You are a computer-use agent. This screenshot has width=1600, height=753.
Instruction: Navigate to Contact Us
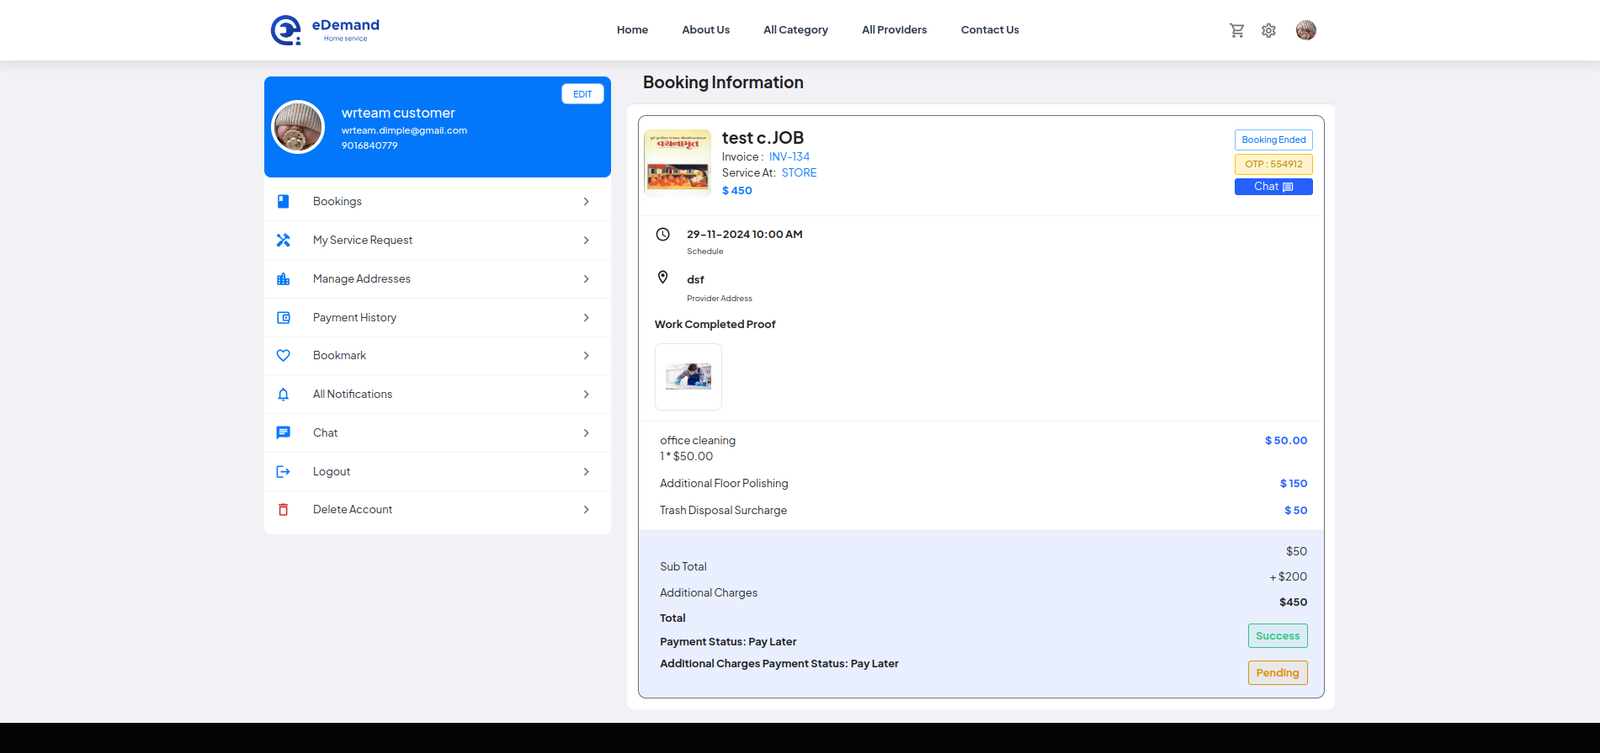(x=989, y=30)
